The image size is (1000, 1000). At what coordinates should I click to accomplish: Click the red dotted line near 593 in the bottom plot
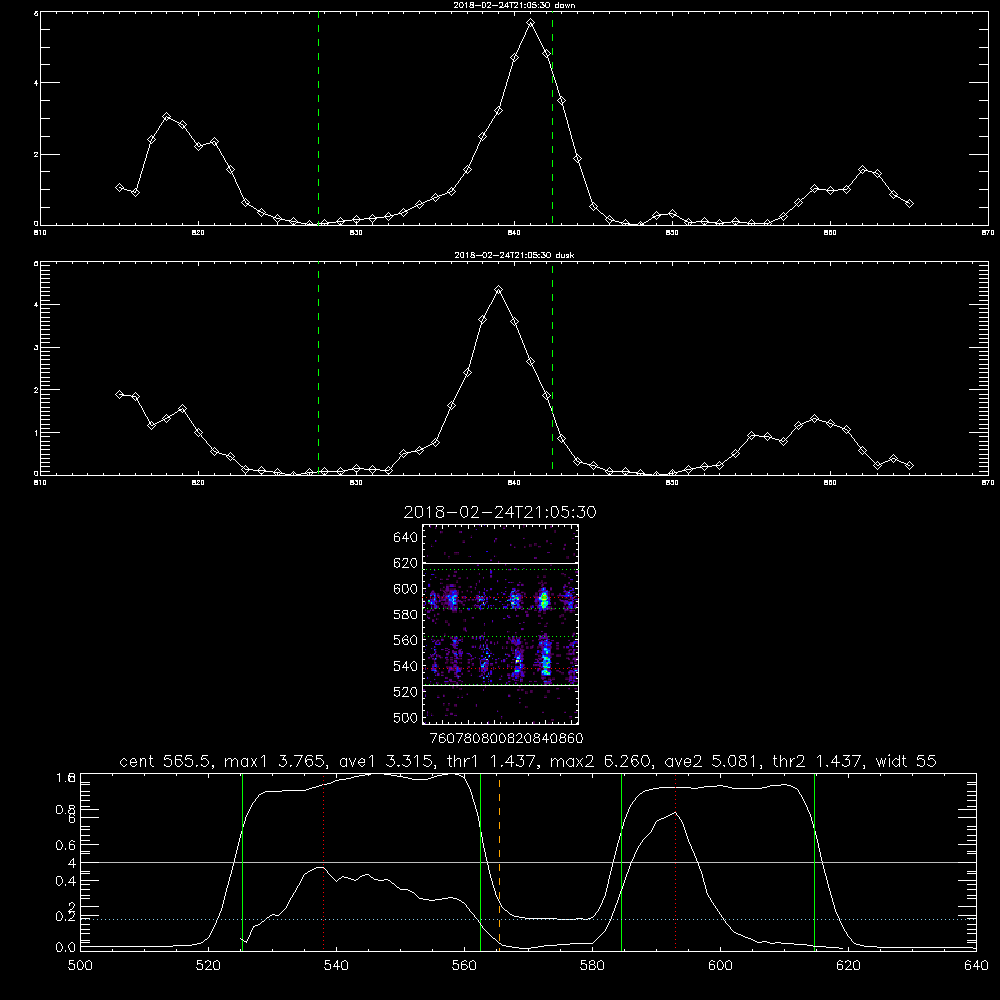click(x=675, y=862)
